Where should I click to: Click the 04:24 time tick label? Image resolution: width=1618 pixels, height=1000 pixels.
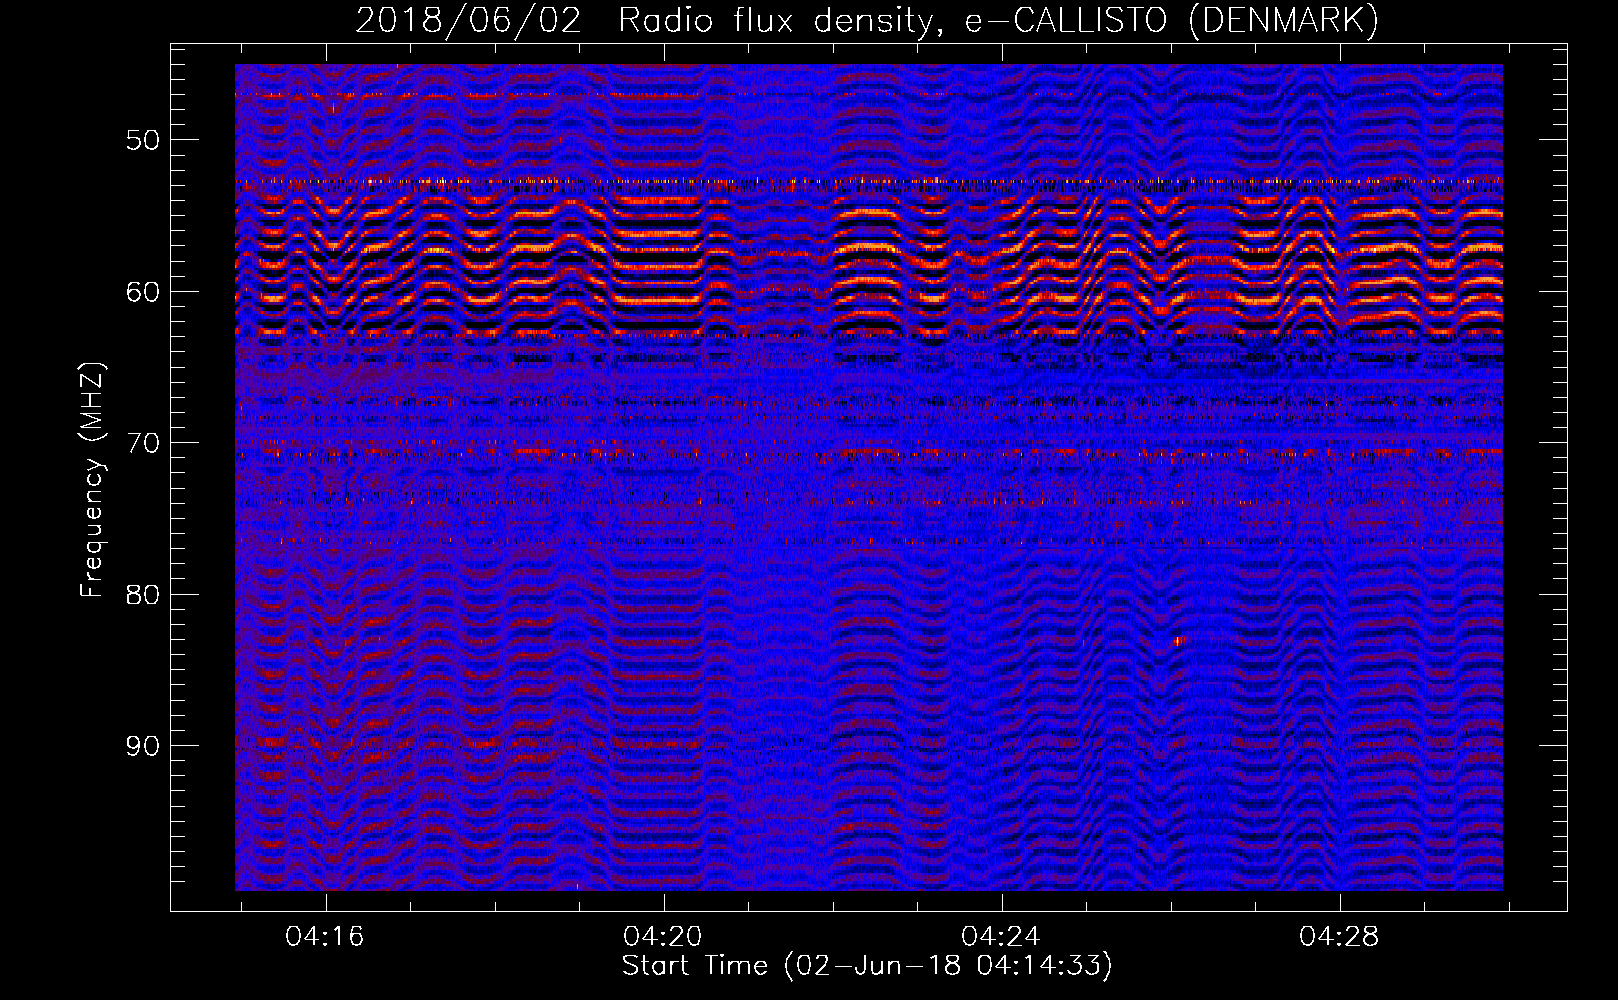(x=1001, y=937)
